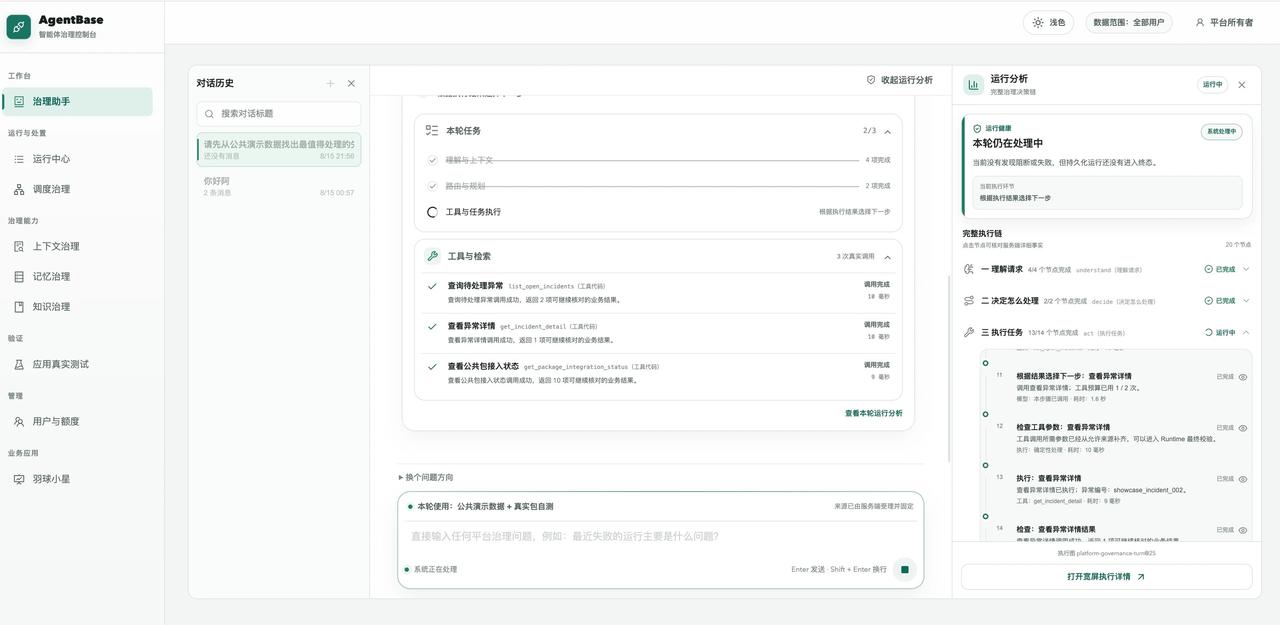This screenshot has width=1280, height=625.
Task: Click the shield icon beside 收起运行分析
Action: pos(871,80)
